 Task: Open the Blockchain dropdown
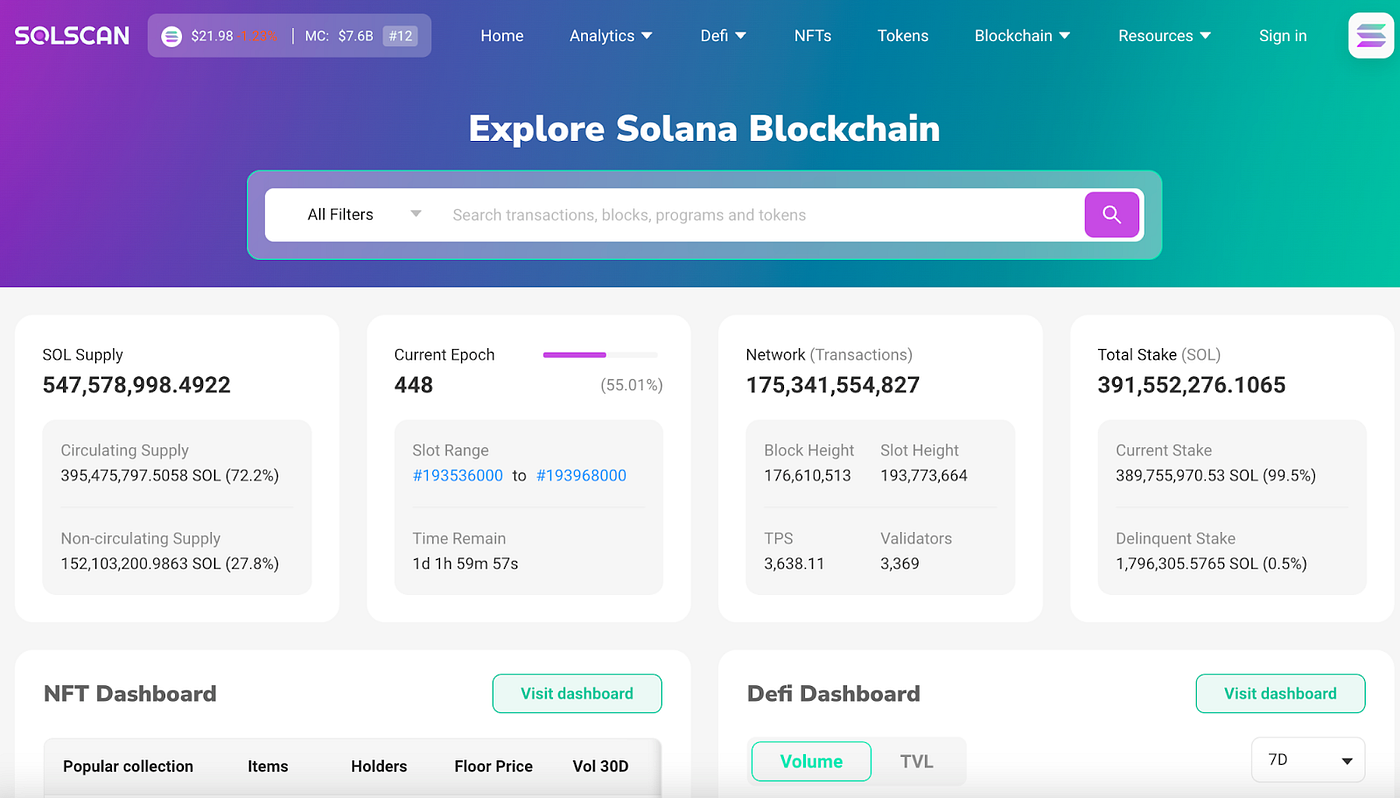point(1021,35)
